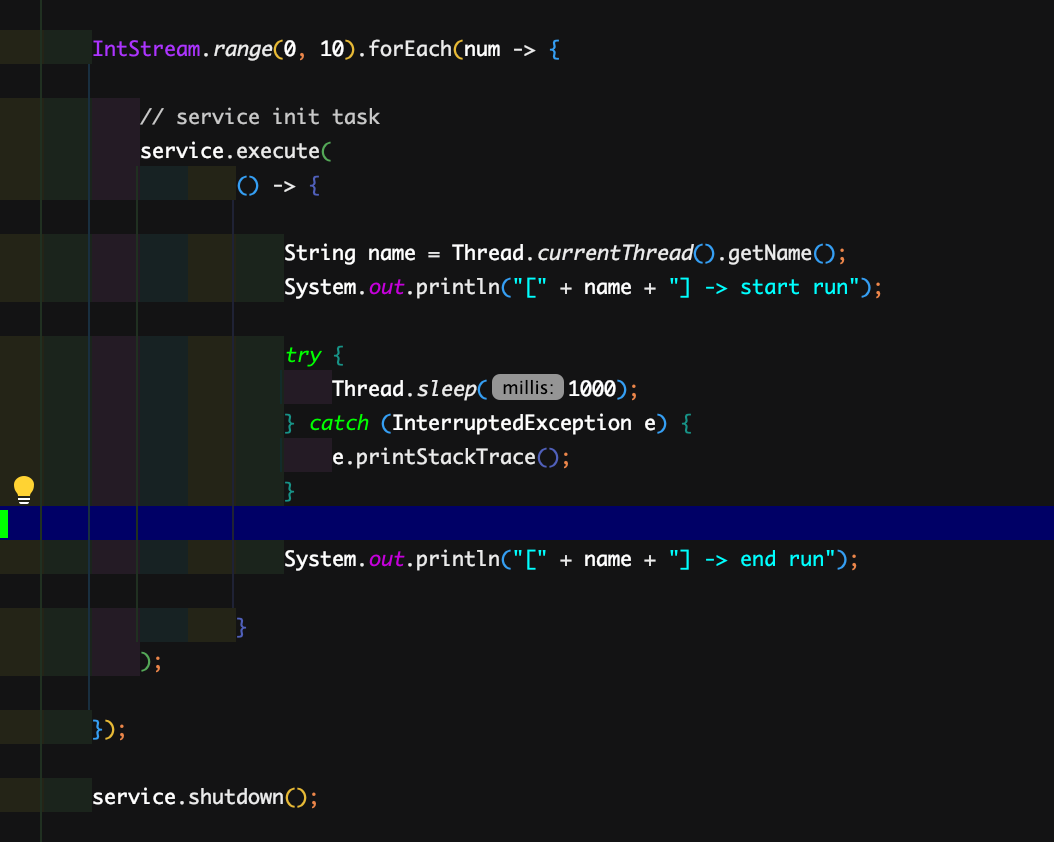
Task: Click 'service.shutdown()' line
Action: tap(205, 797)
